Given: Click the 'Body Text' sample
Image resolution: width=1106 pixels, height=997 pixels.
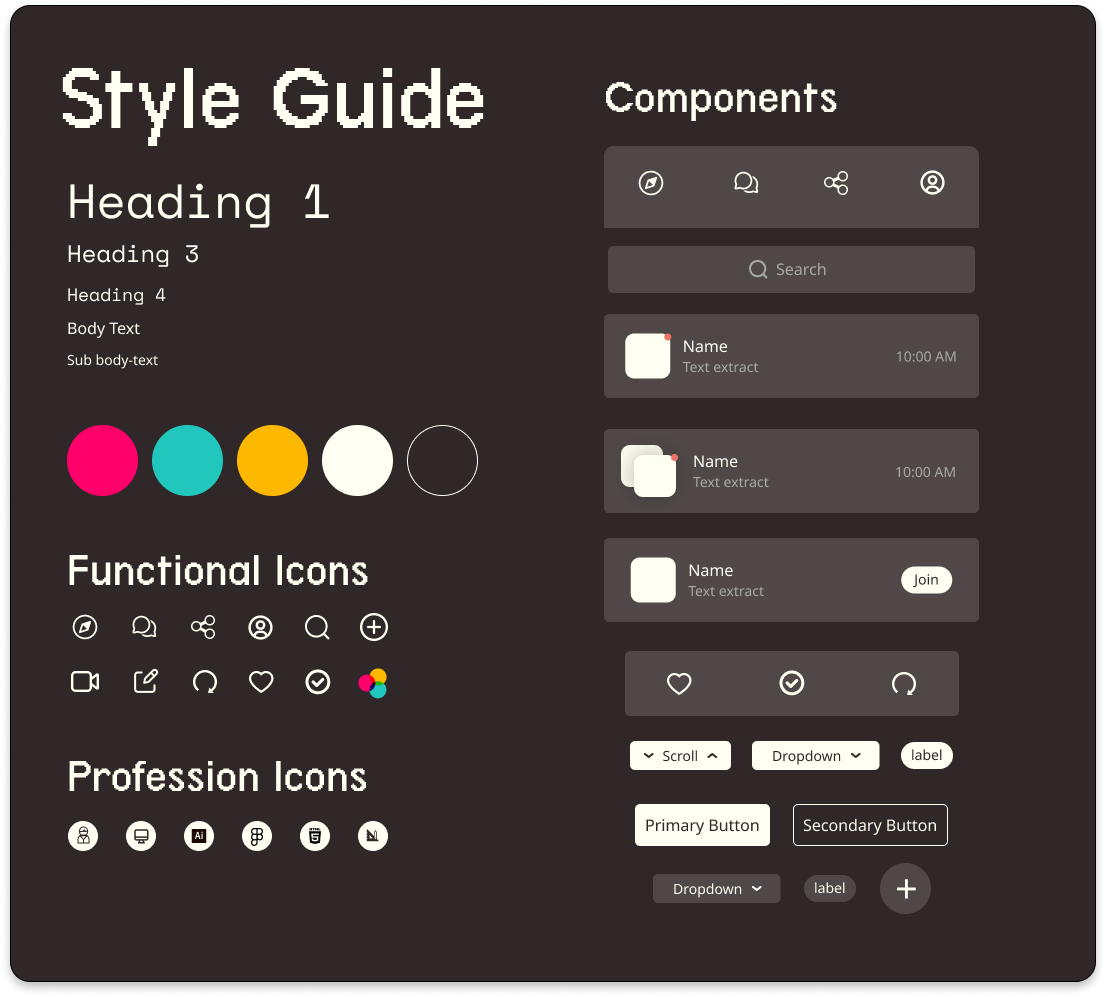Looking at the screenshot, I should (x=104, y=329).
